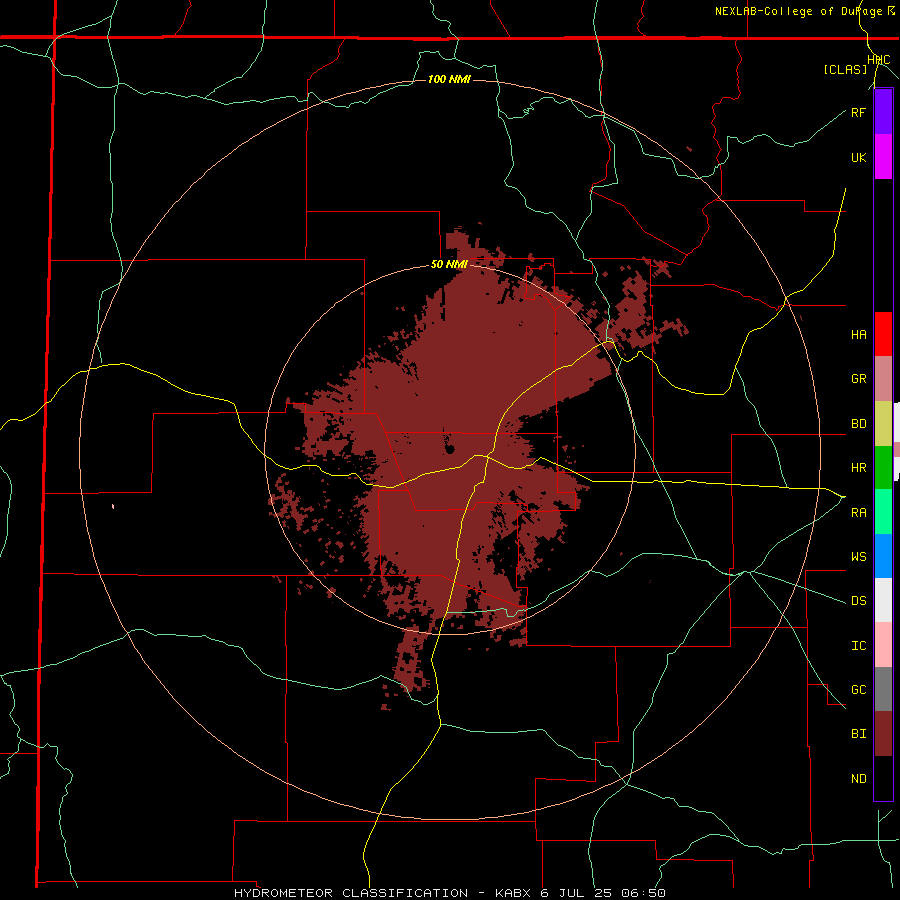Click the RF legend label

coord(858,112)
